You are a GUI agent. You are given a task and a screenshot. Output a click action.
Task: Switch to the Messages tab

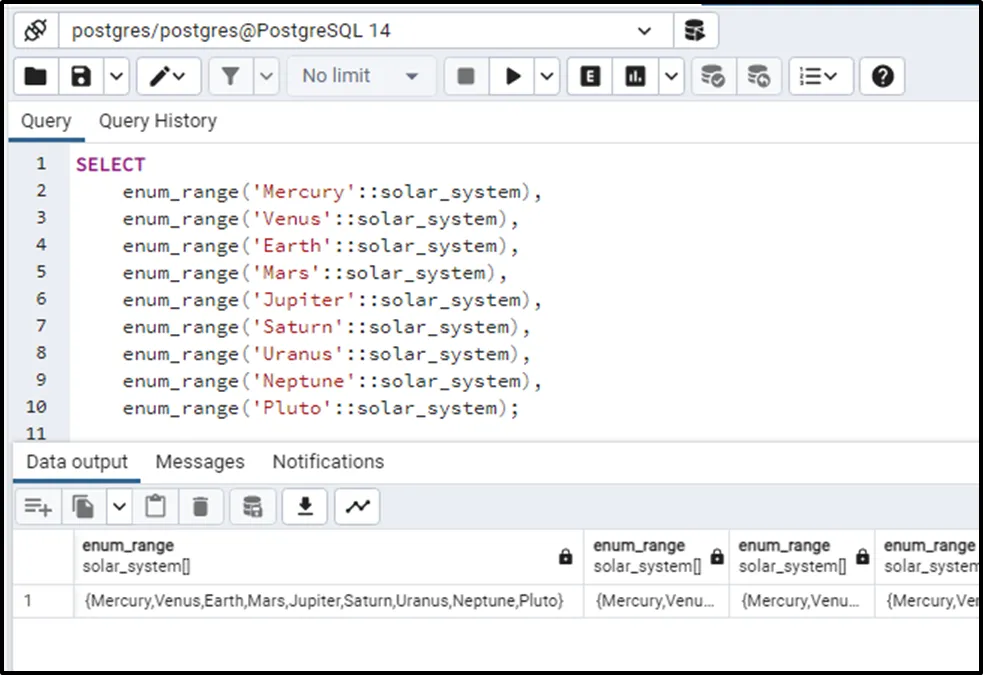point(200,462)
